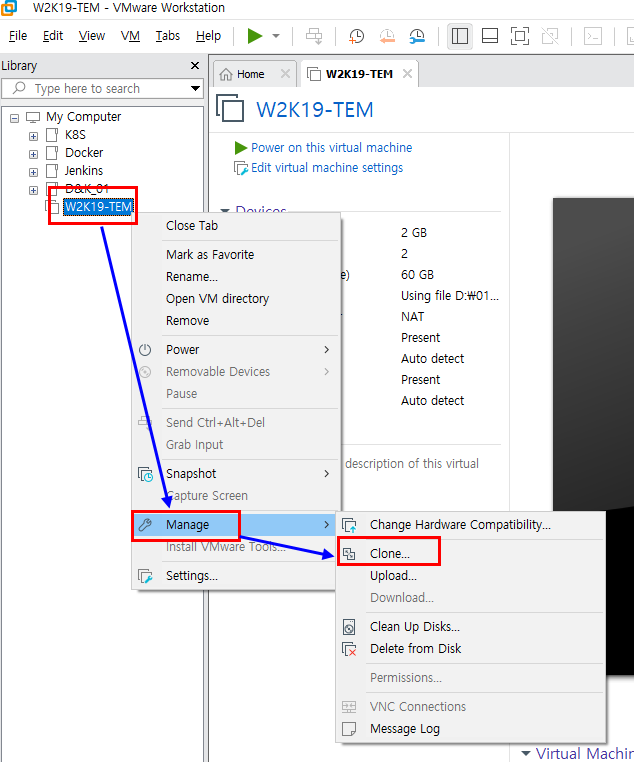Open the Help menu

[208, 36]
